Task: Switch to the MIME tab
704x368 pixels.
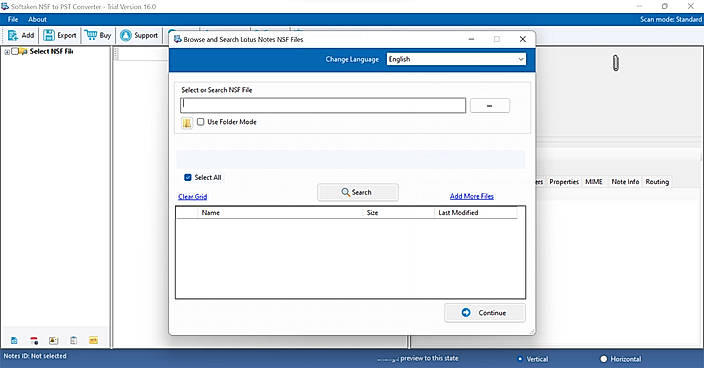Action: point(594,182)
